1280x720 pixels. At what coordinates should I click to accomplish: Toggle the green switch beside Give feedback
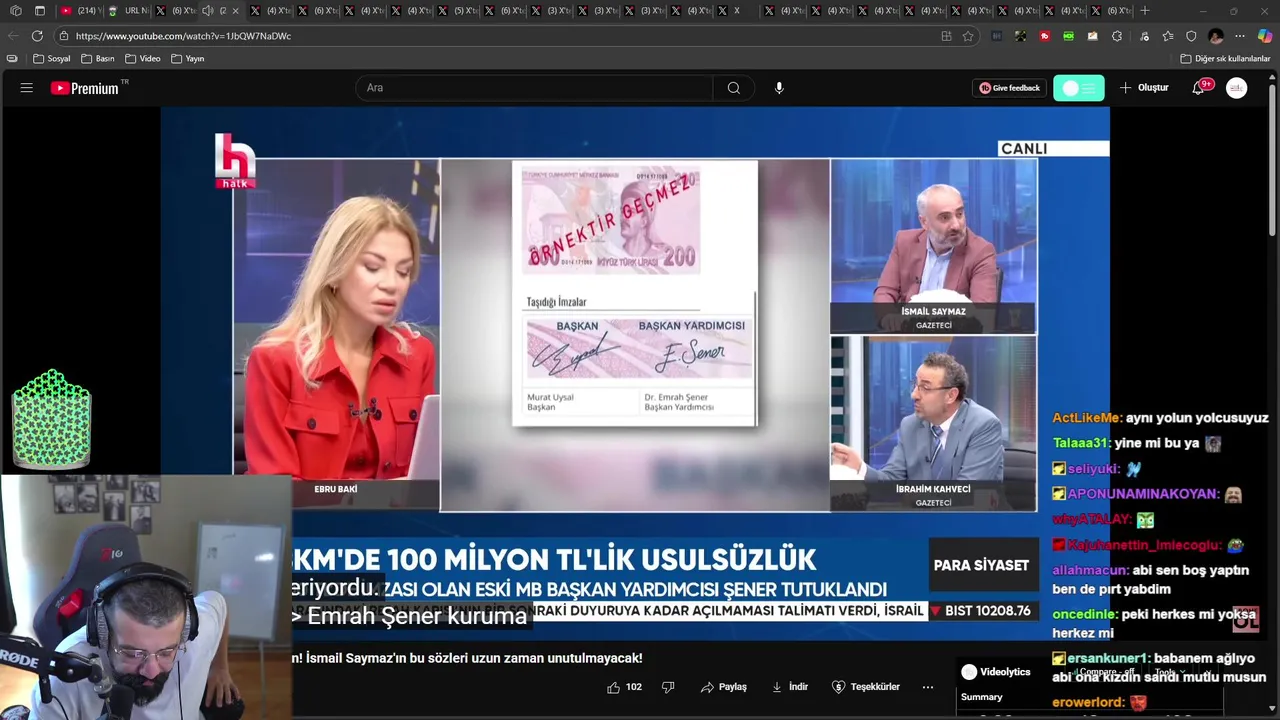tap(1079, 88)
